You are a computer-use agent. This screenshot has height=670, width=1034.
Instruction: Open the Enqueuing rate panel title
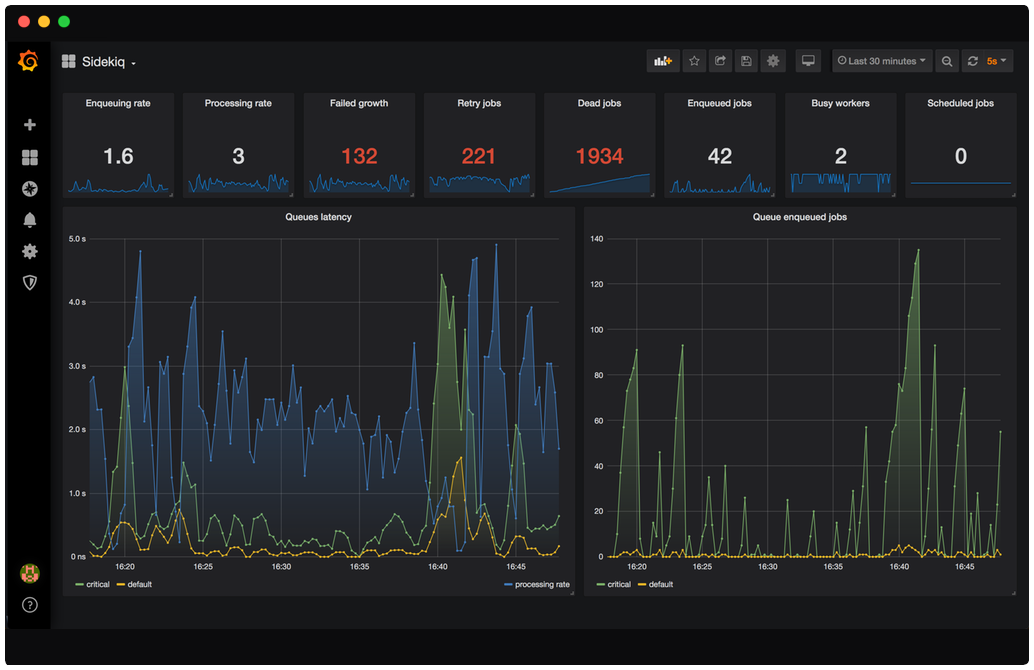point(118,103)
